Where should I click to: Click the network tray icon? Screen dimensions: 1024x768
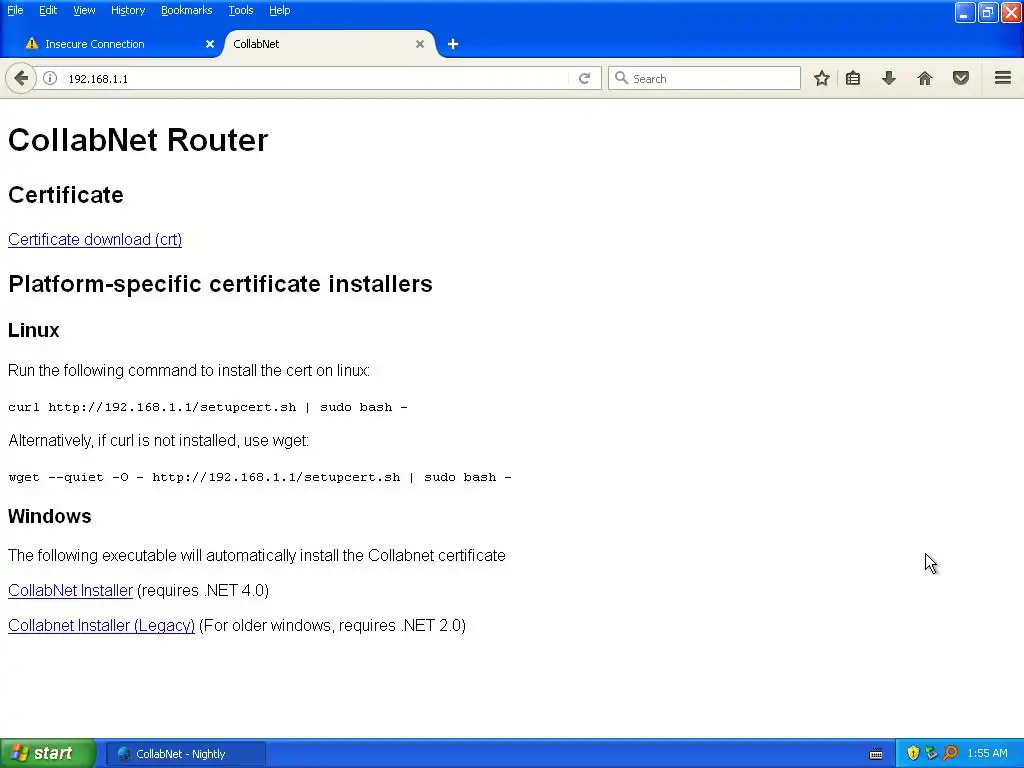931,754
